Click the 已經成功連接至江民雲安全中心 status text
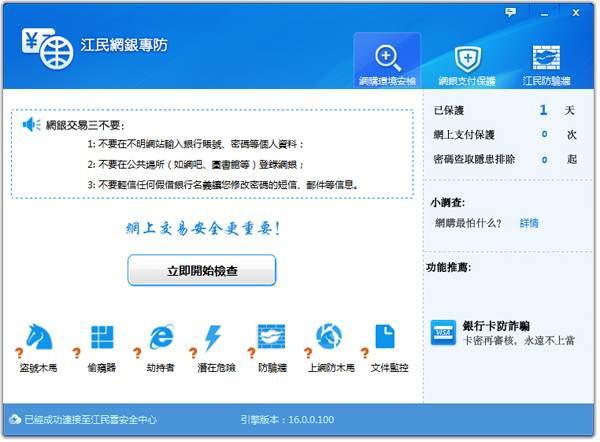Image resolution: width=600 pixels, height=442 pixels. (x=91, y=421)
